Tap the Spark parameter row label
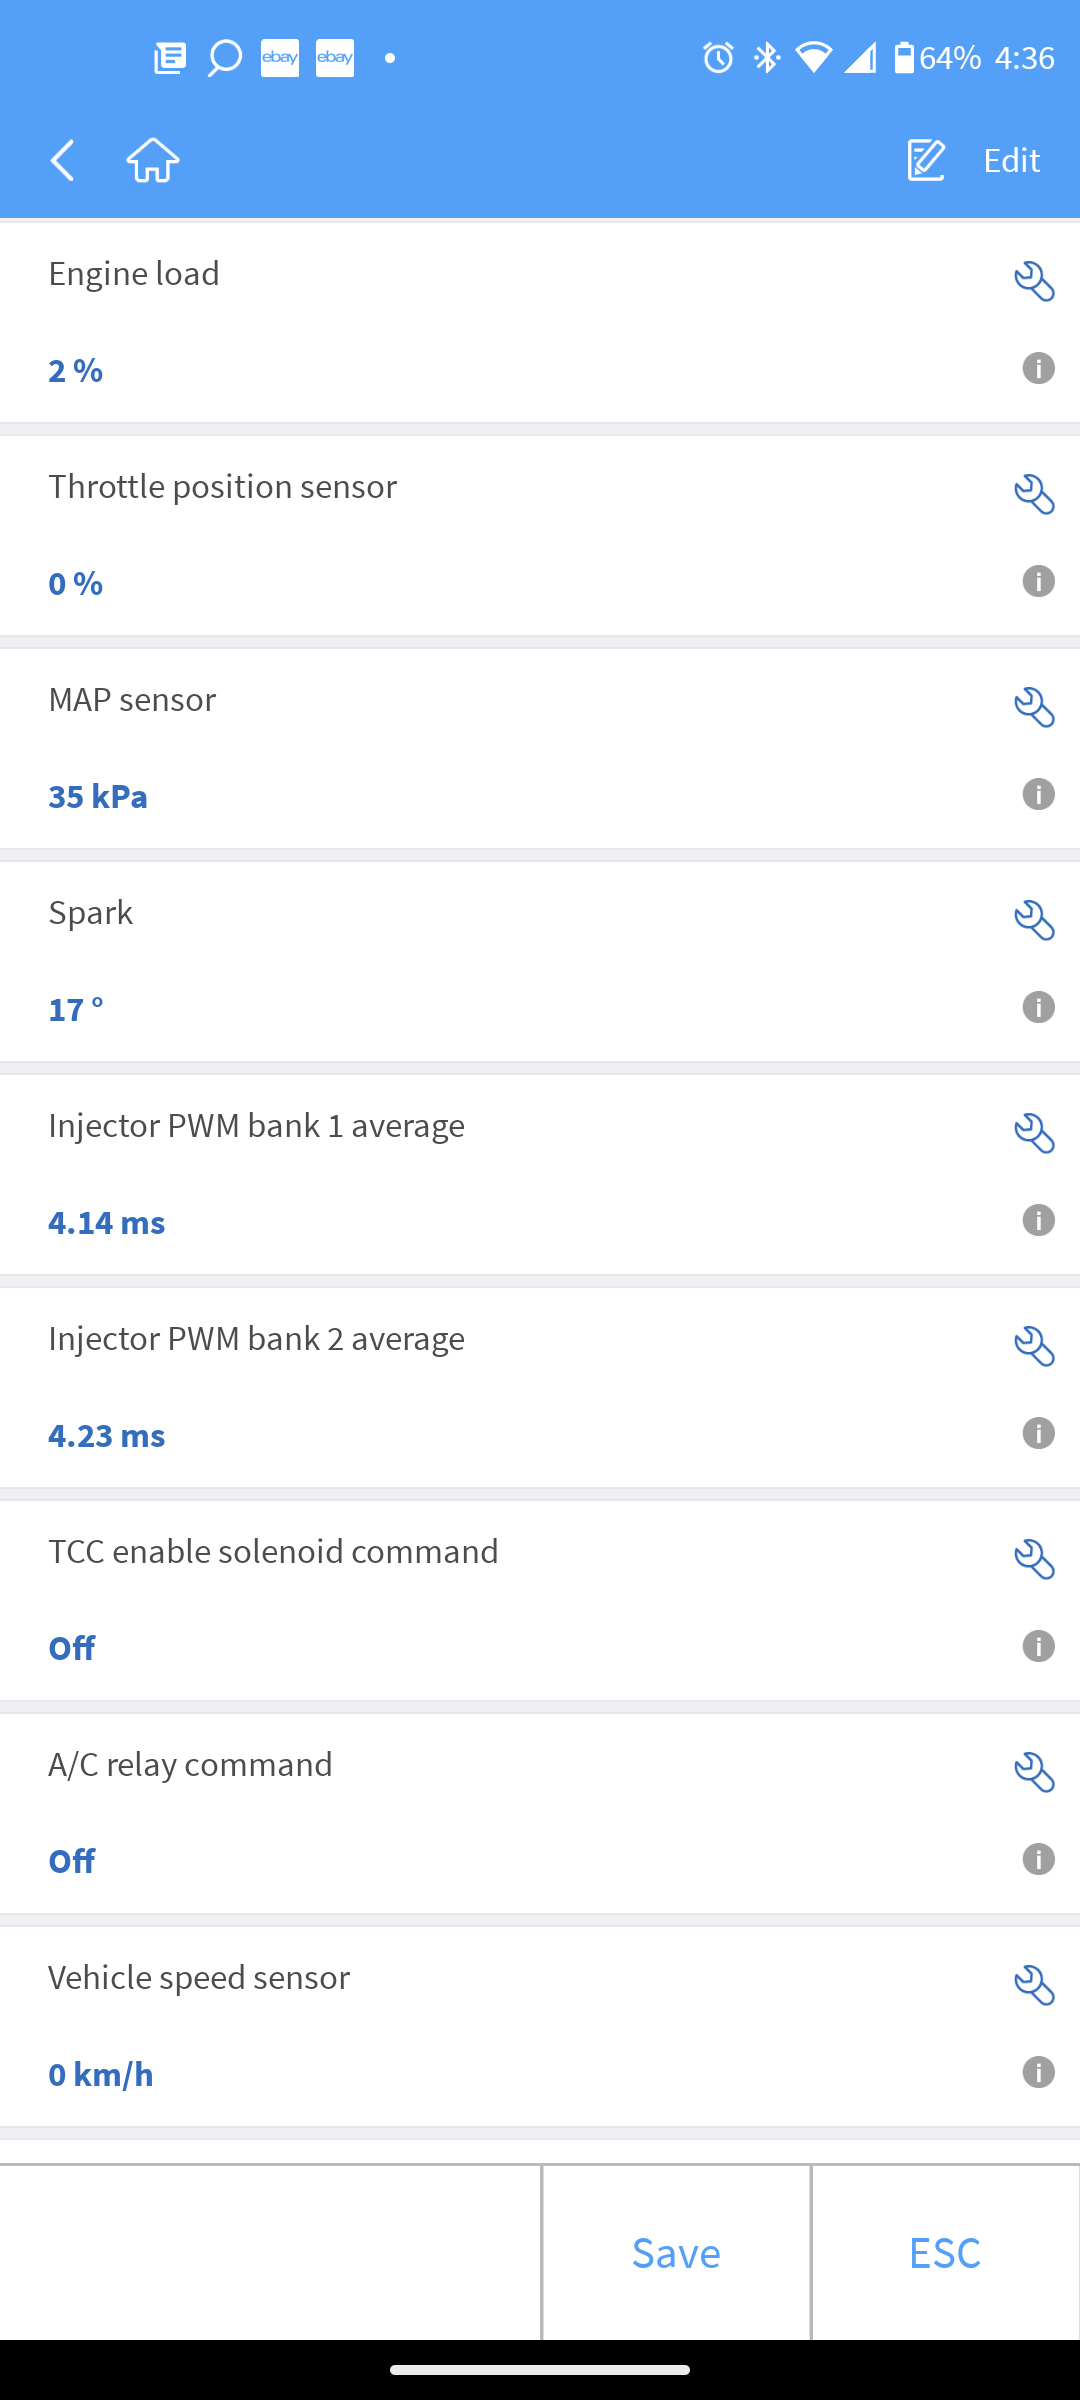Viewport: 1080px width, 2400px height. click(x=91, y=913)
